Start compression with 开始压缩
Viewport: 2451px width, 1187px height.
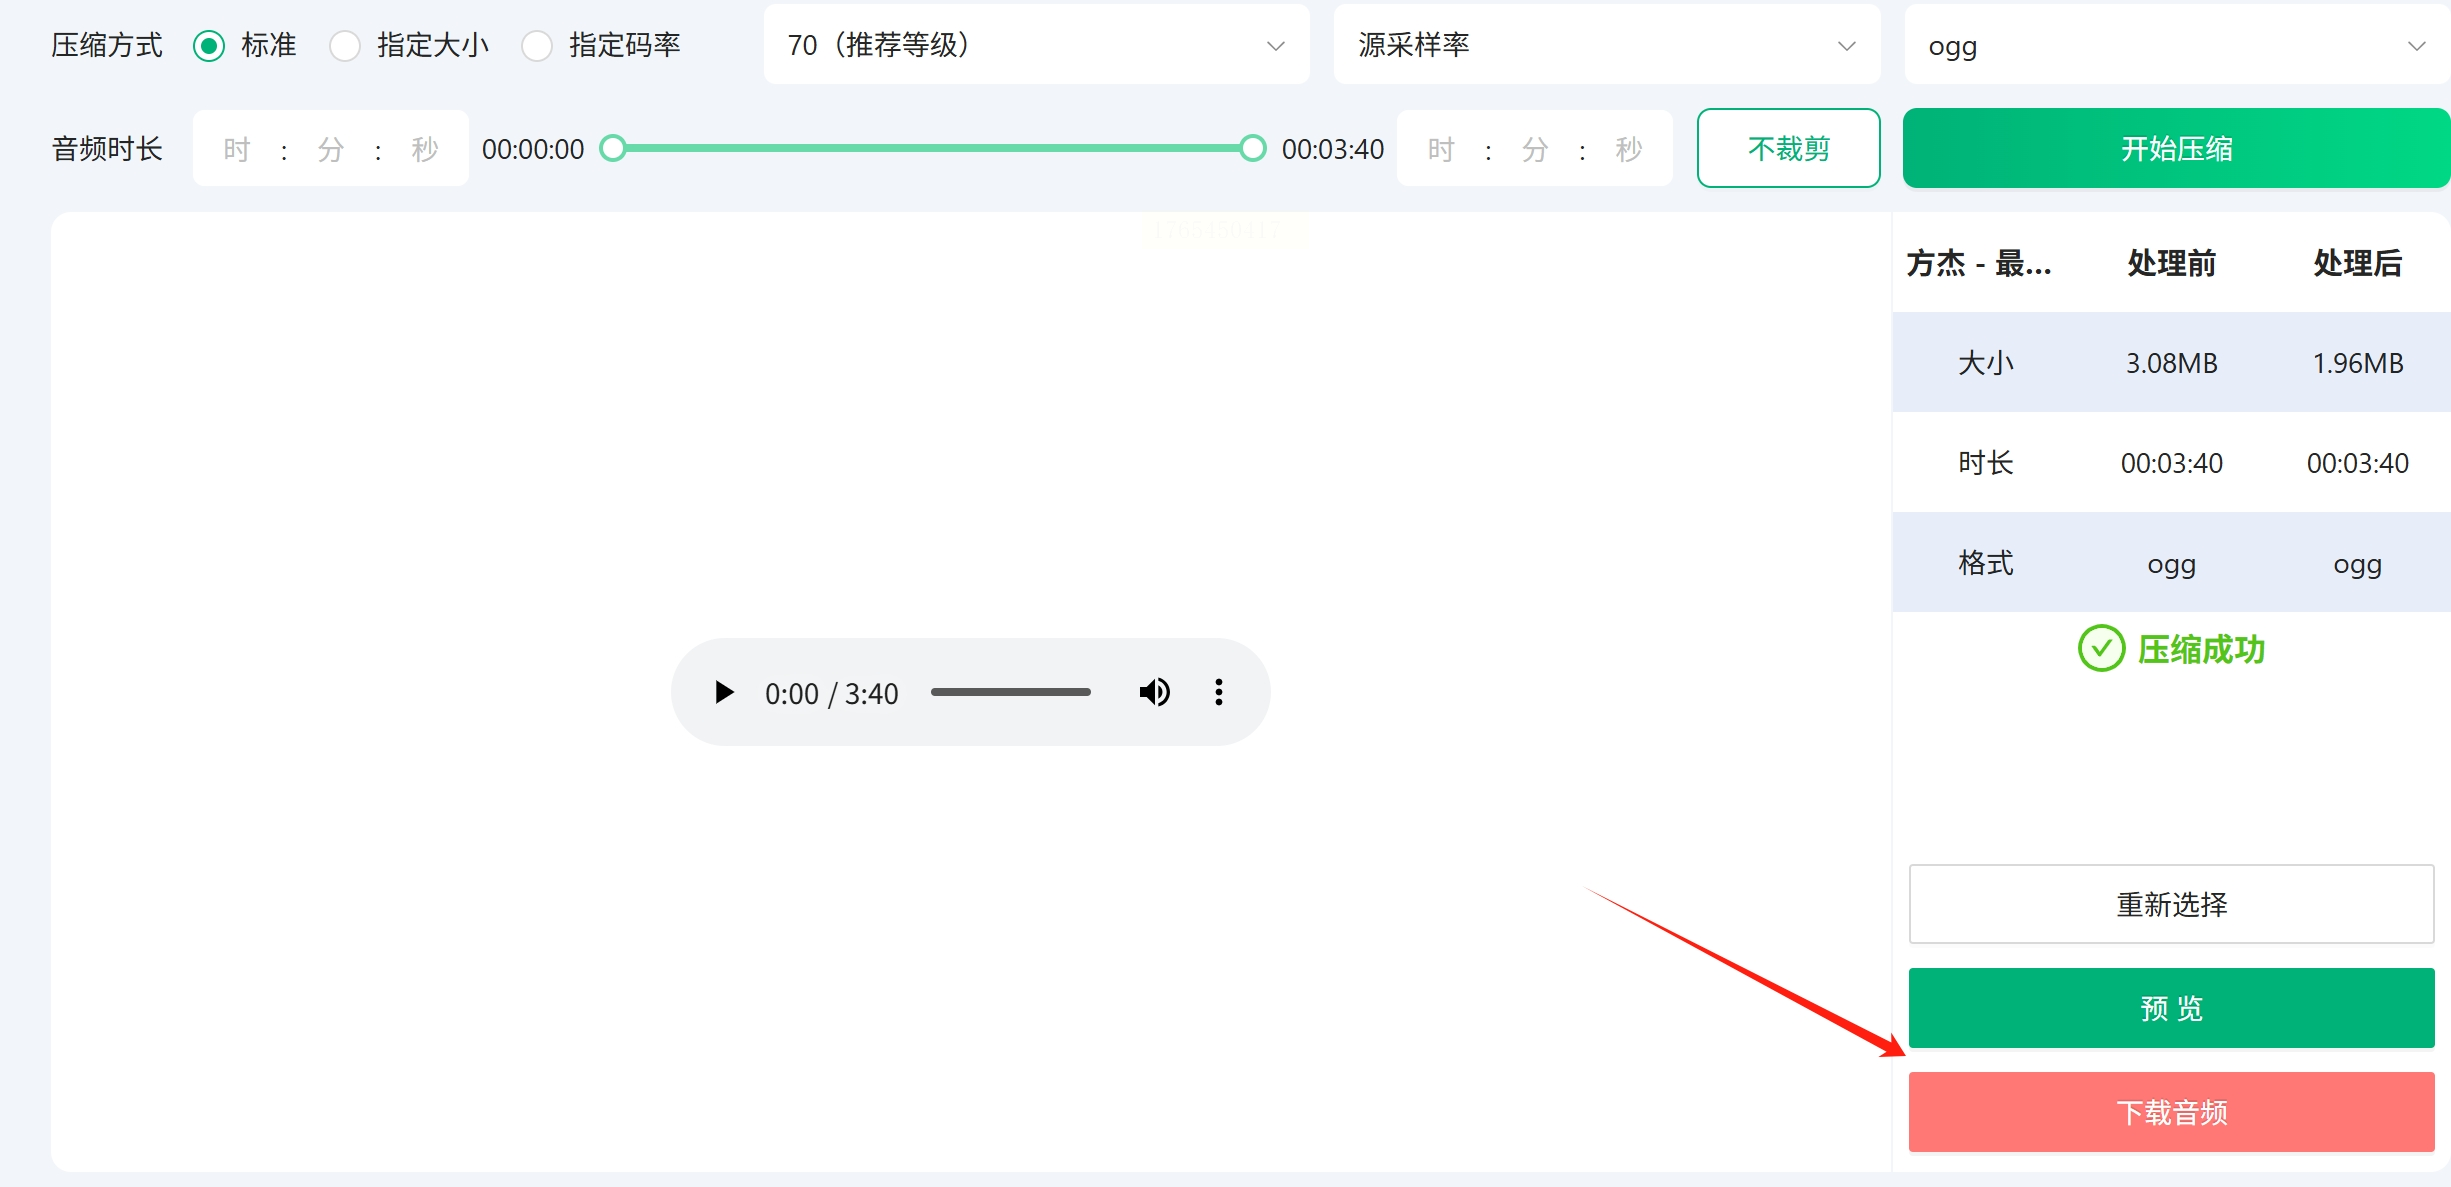[2175, 149]
